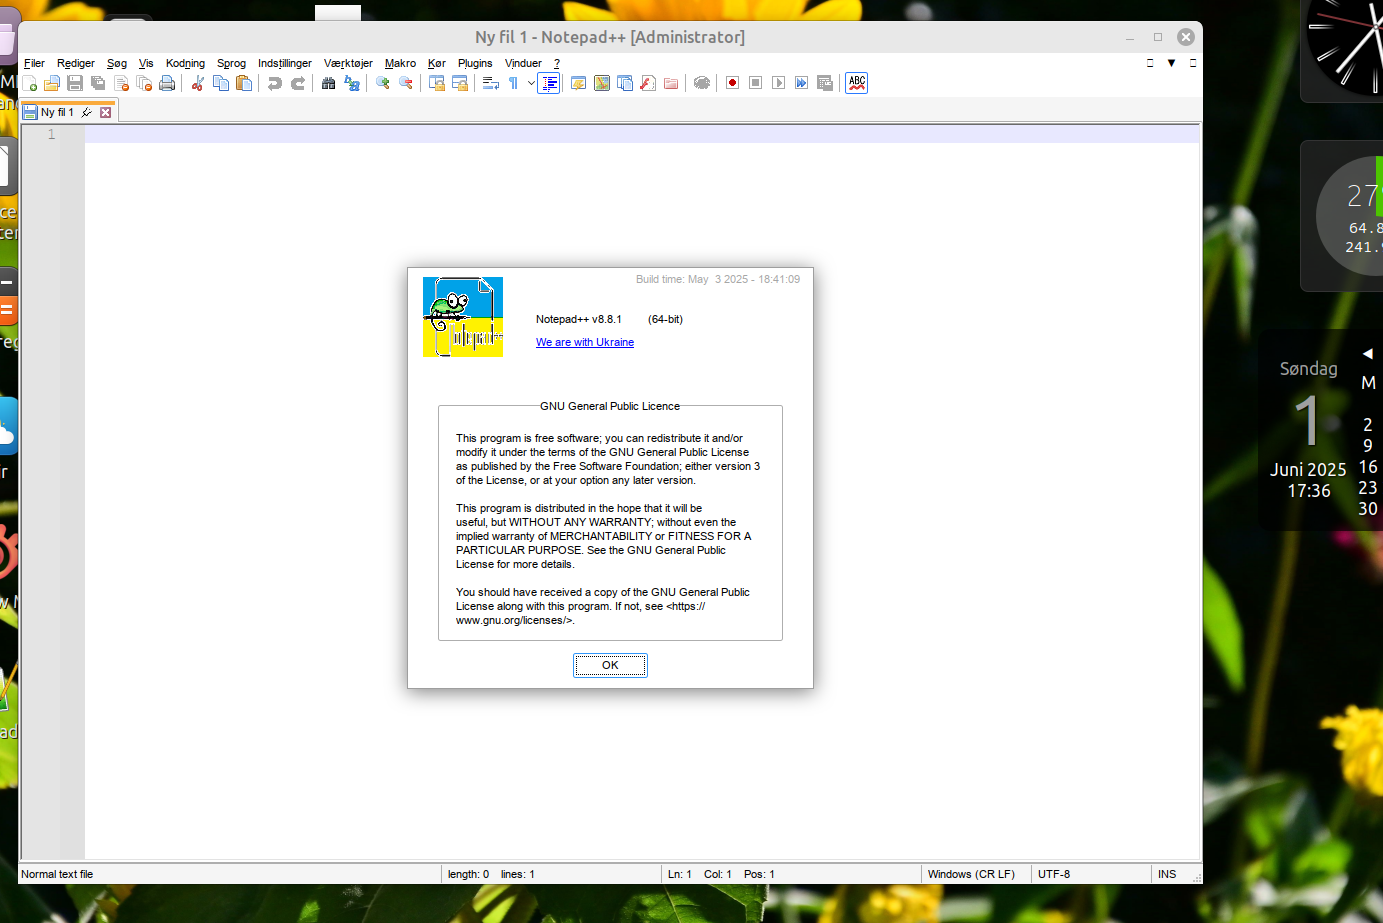Click the Playback macro icon

click(779, 83)
